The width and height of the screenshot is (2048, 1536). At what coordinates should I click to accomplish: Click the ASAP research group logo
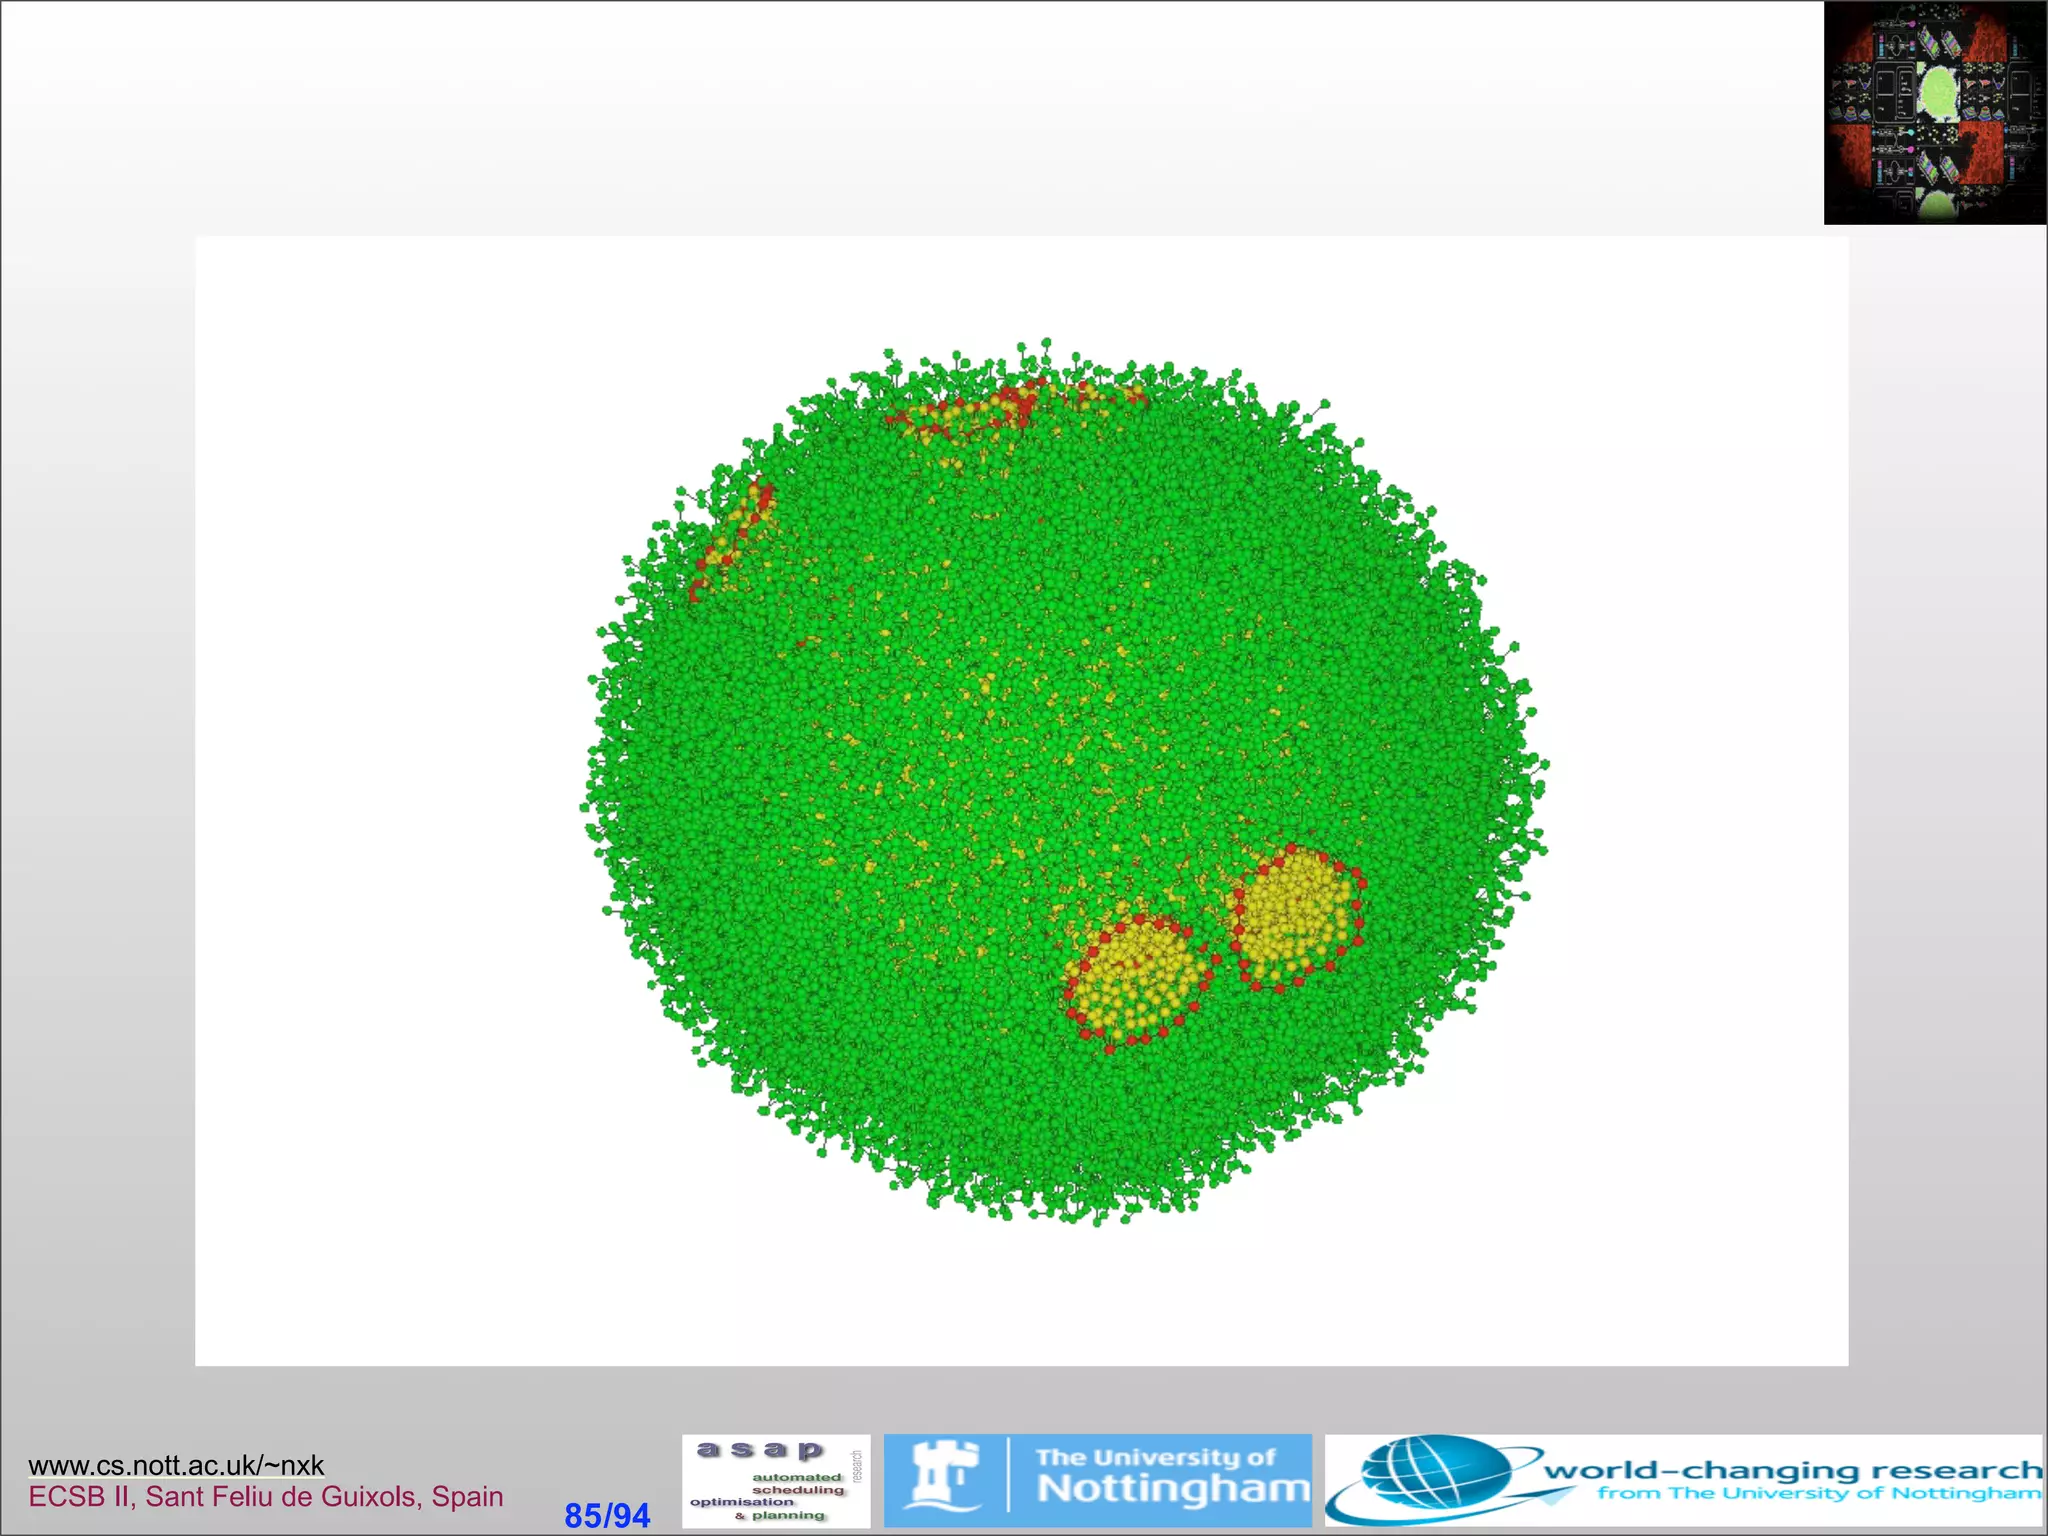776,1481
